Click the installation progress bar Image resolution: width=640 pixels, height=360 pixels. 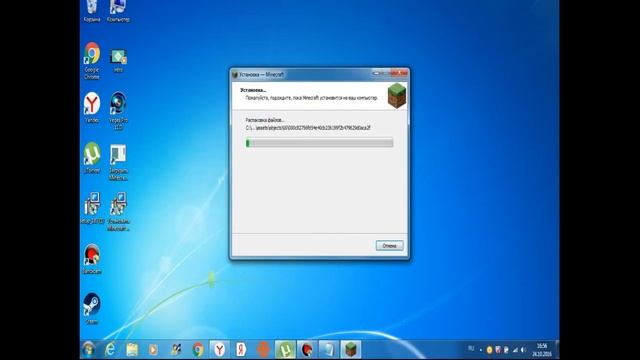tap(319, 143)
